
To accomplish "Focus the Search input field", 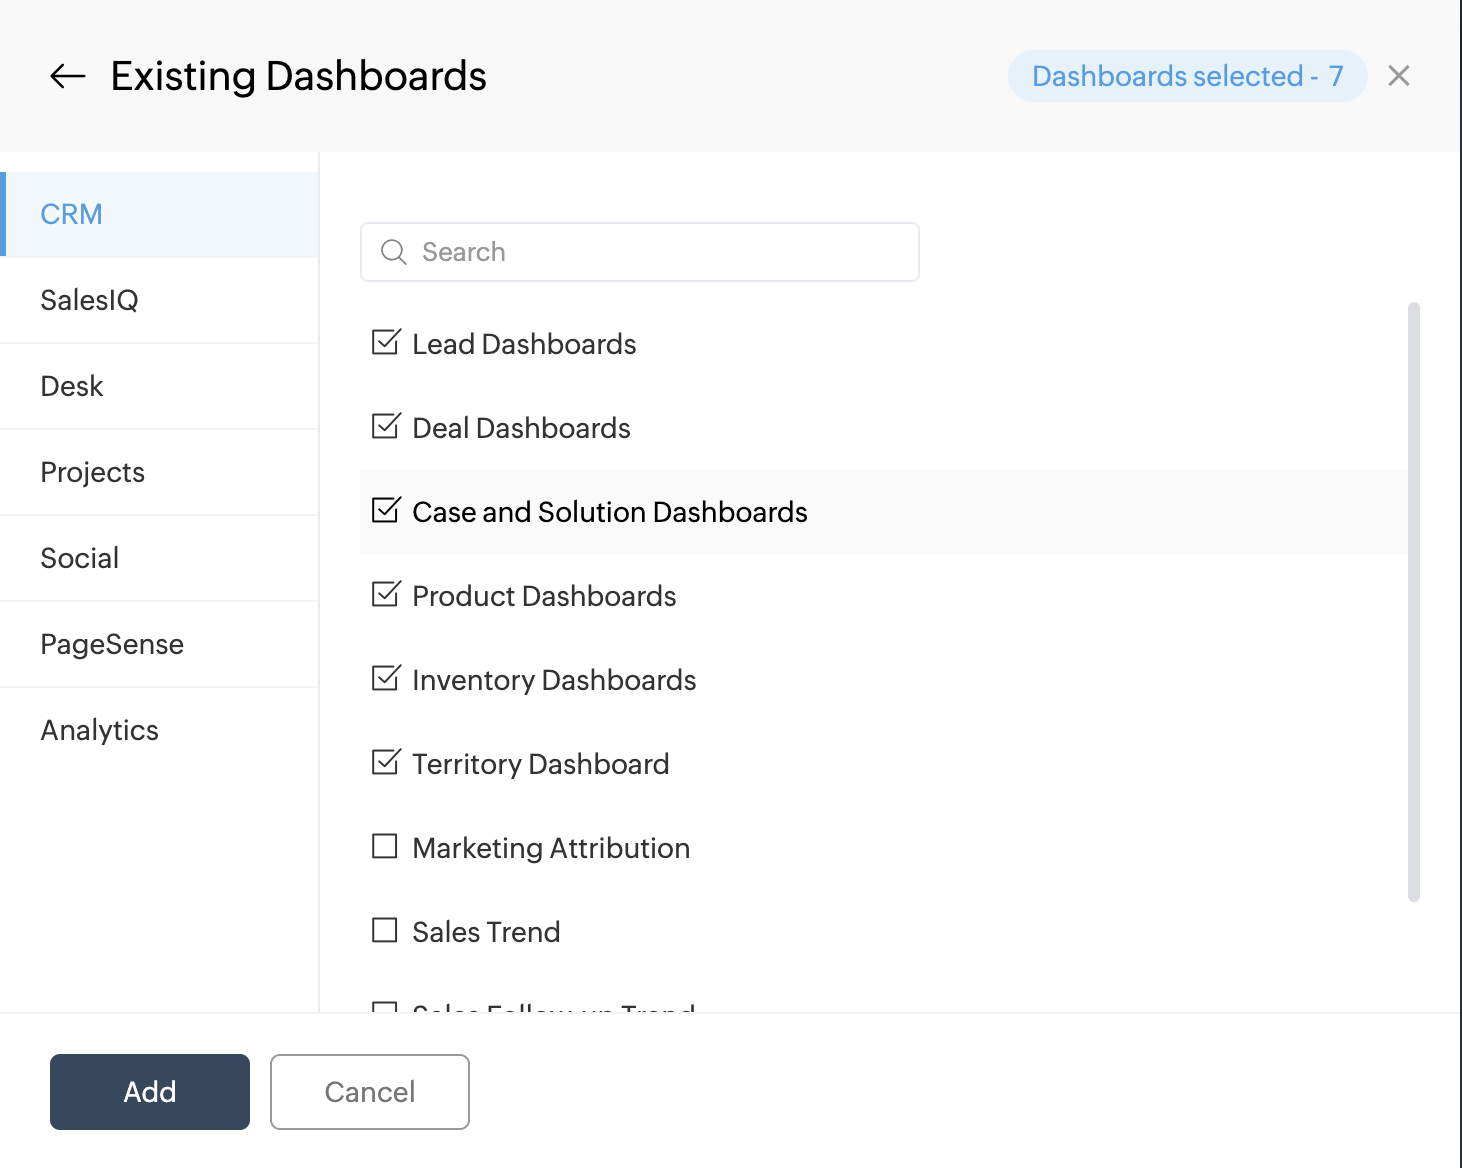I will [640, 252].
